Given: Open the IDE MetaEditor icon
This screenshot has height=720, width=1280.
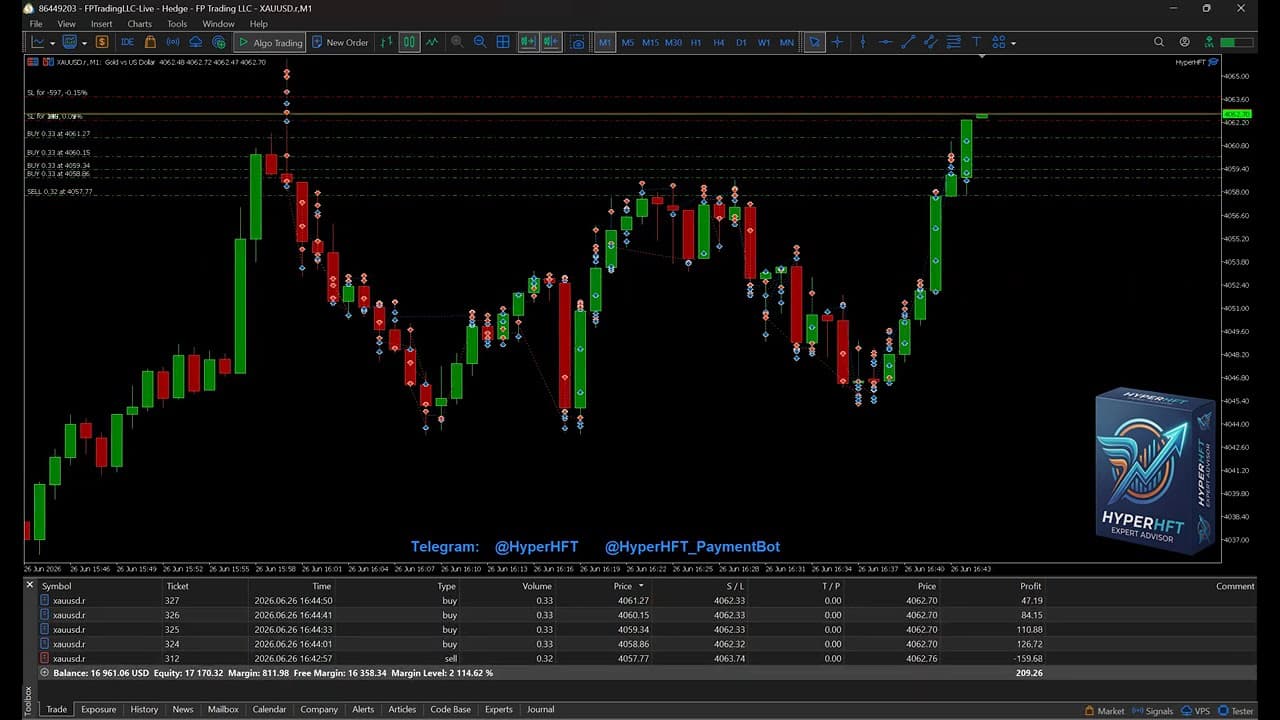Looking at the screenshot, I should point(127,42).
